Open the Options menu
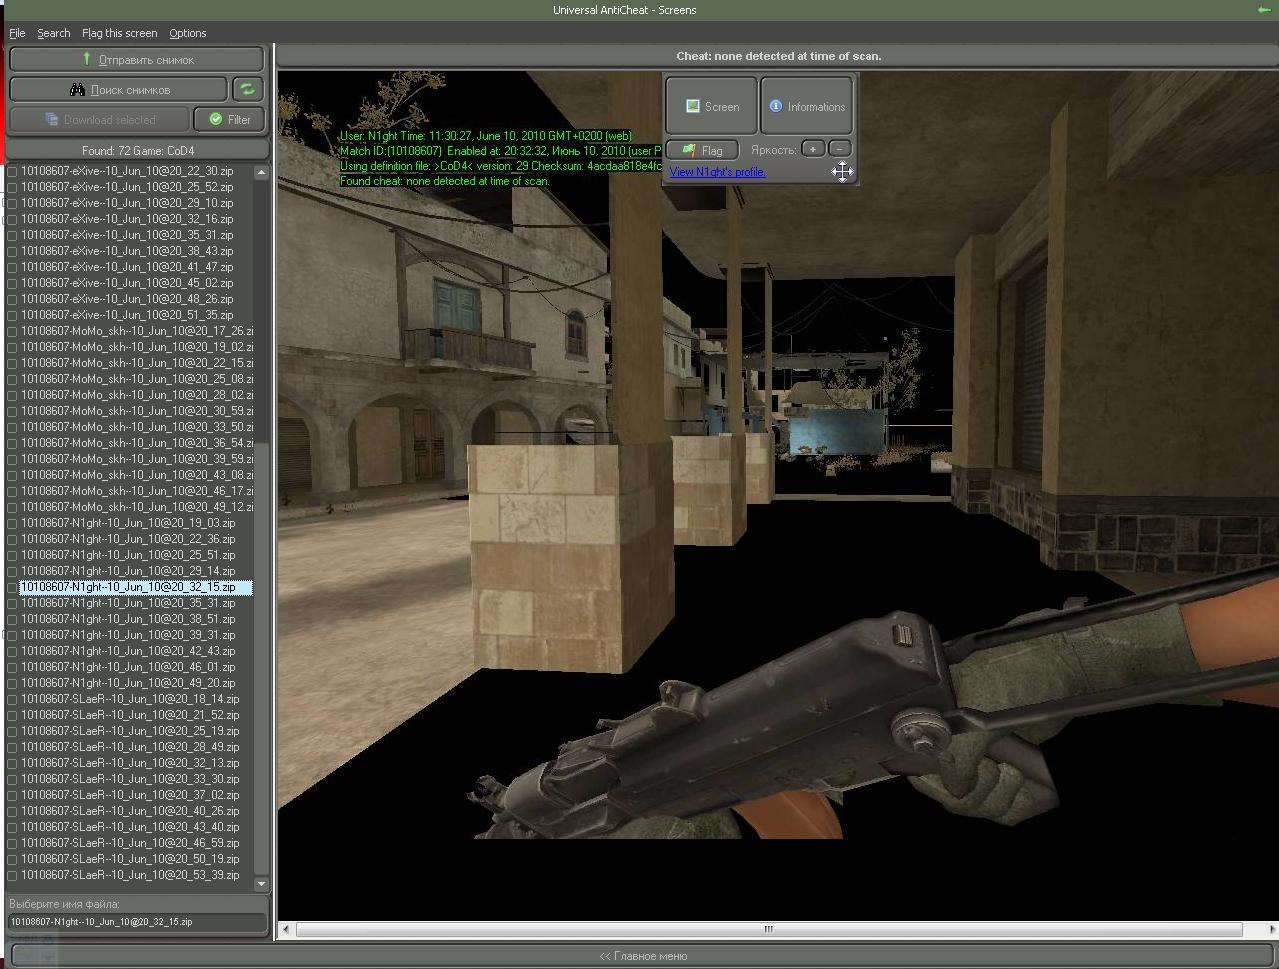Viewport: 1279px width, 969px height. tap(187, 33)
